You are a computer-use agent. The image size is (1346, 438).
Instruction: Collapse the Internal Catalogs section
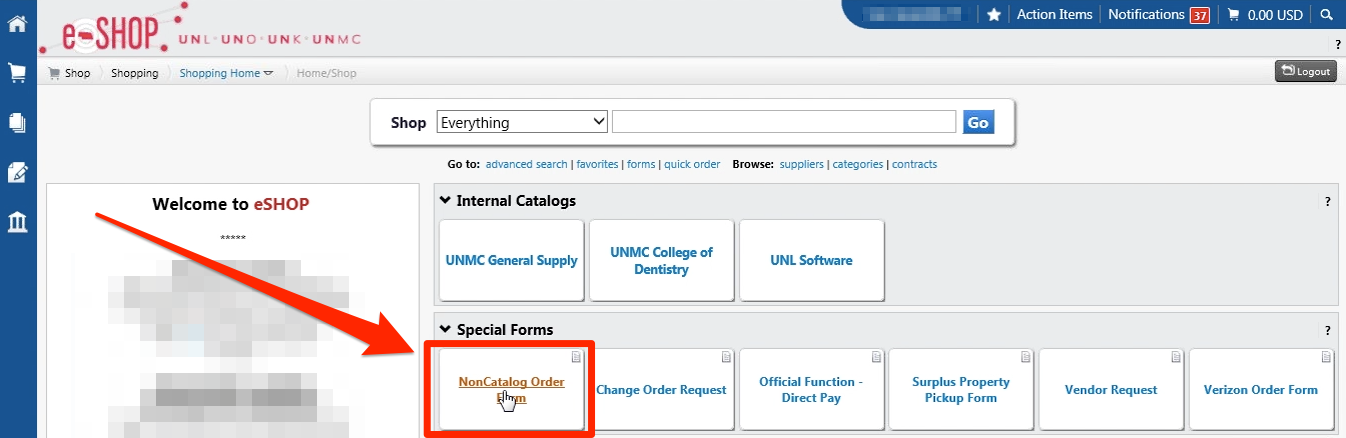pos(446,201)
